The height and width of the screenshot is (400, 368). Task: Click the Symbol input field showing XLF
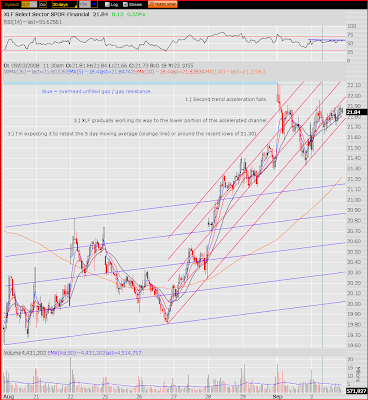pos(29,5)
